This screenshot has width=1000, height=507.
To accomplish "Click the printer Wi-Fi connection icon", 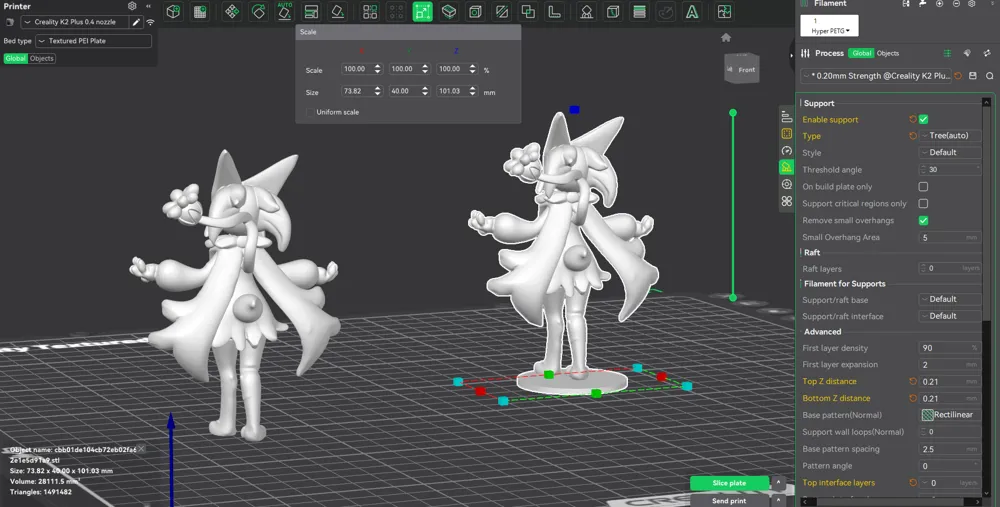I will 151,22.
